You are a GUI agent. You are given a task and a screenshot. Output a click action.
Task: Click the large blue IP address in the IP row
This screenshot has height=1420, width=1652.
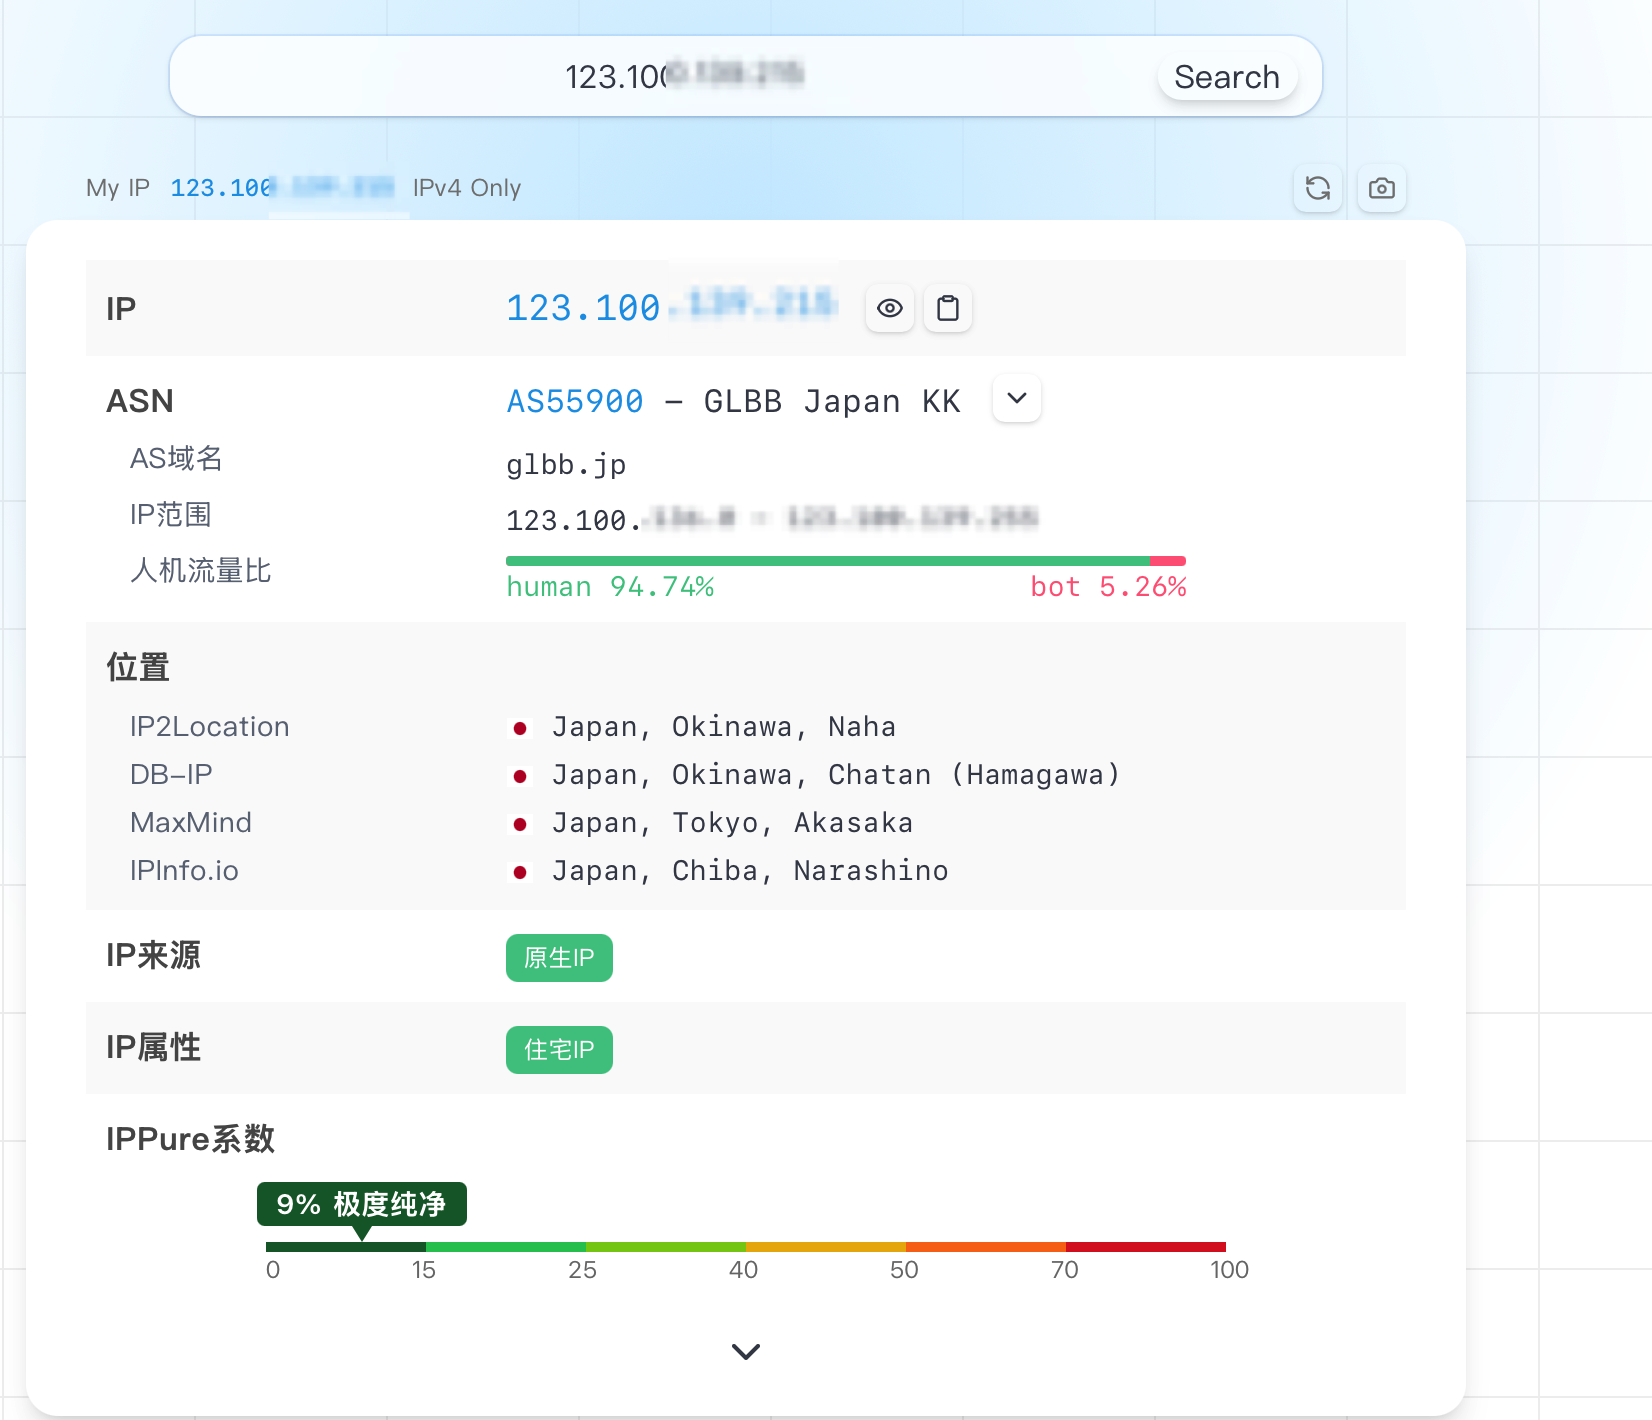670,308
